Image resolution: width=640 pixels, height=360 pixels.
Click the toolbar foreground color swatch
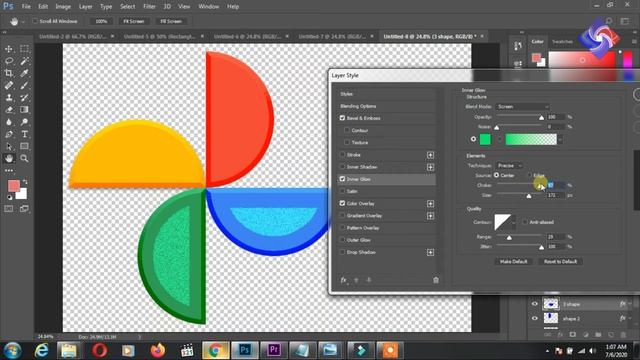(x=14, y=186)
